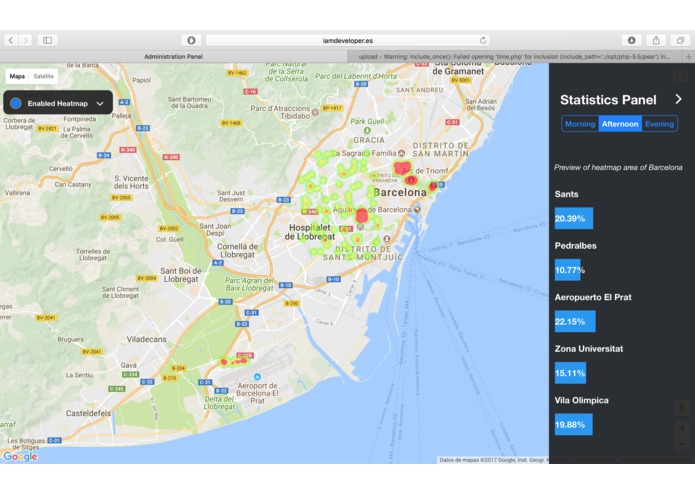Click the Parc d'Atraccions Tibidabo marker

[x=315, y=112]
